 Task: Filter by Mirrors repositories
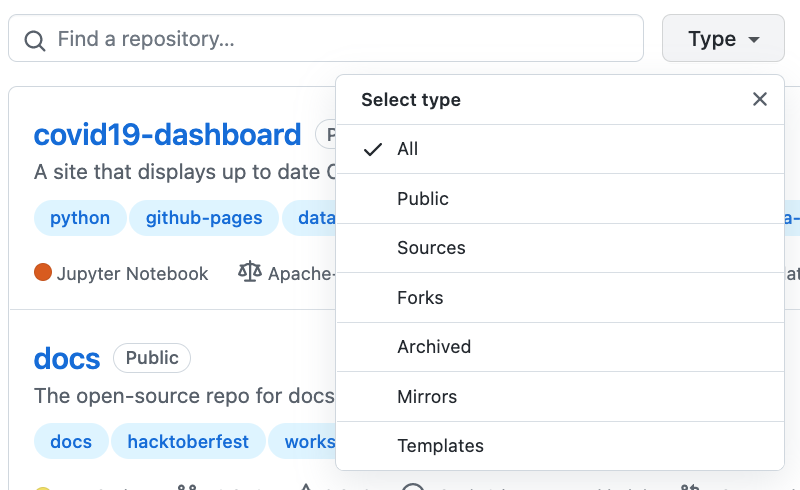pos(560,397)
